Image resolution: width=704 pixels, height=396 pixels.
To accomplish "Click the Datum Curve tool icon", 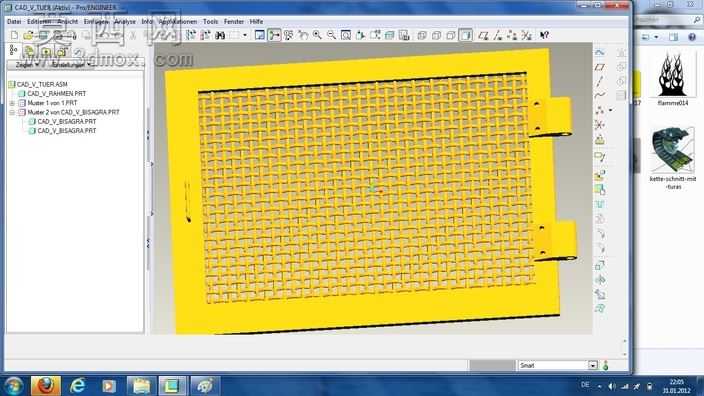I will (600, 96).
